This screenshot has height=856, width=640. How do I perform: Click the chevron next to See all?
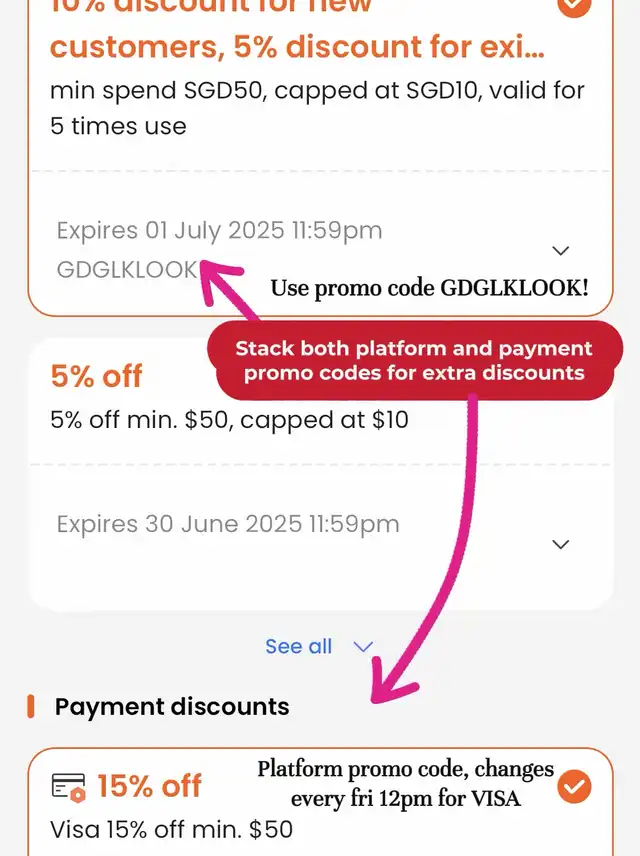click(x=363, y=647)
